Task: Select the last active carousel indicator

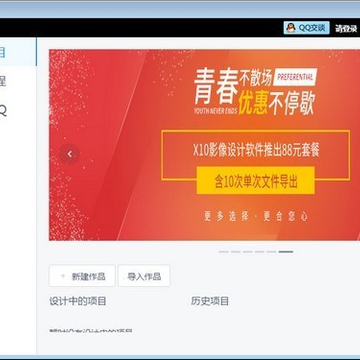Action: [286, 252]
